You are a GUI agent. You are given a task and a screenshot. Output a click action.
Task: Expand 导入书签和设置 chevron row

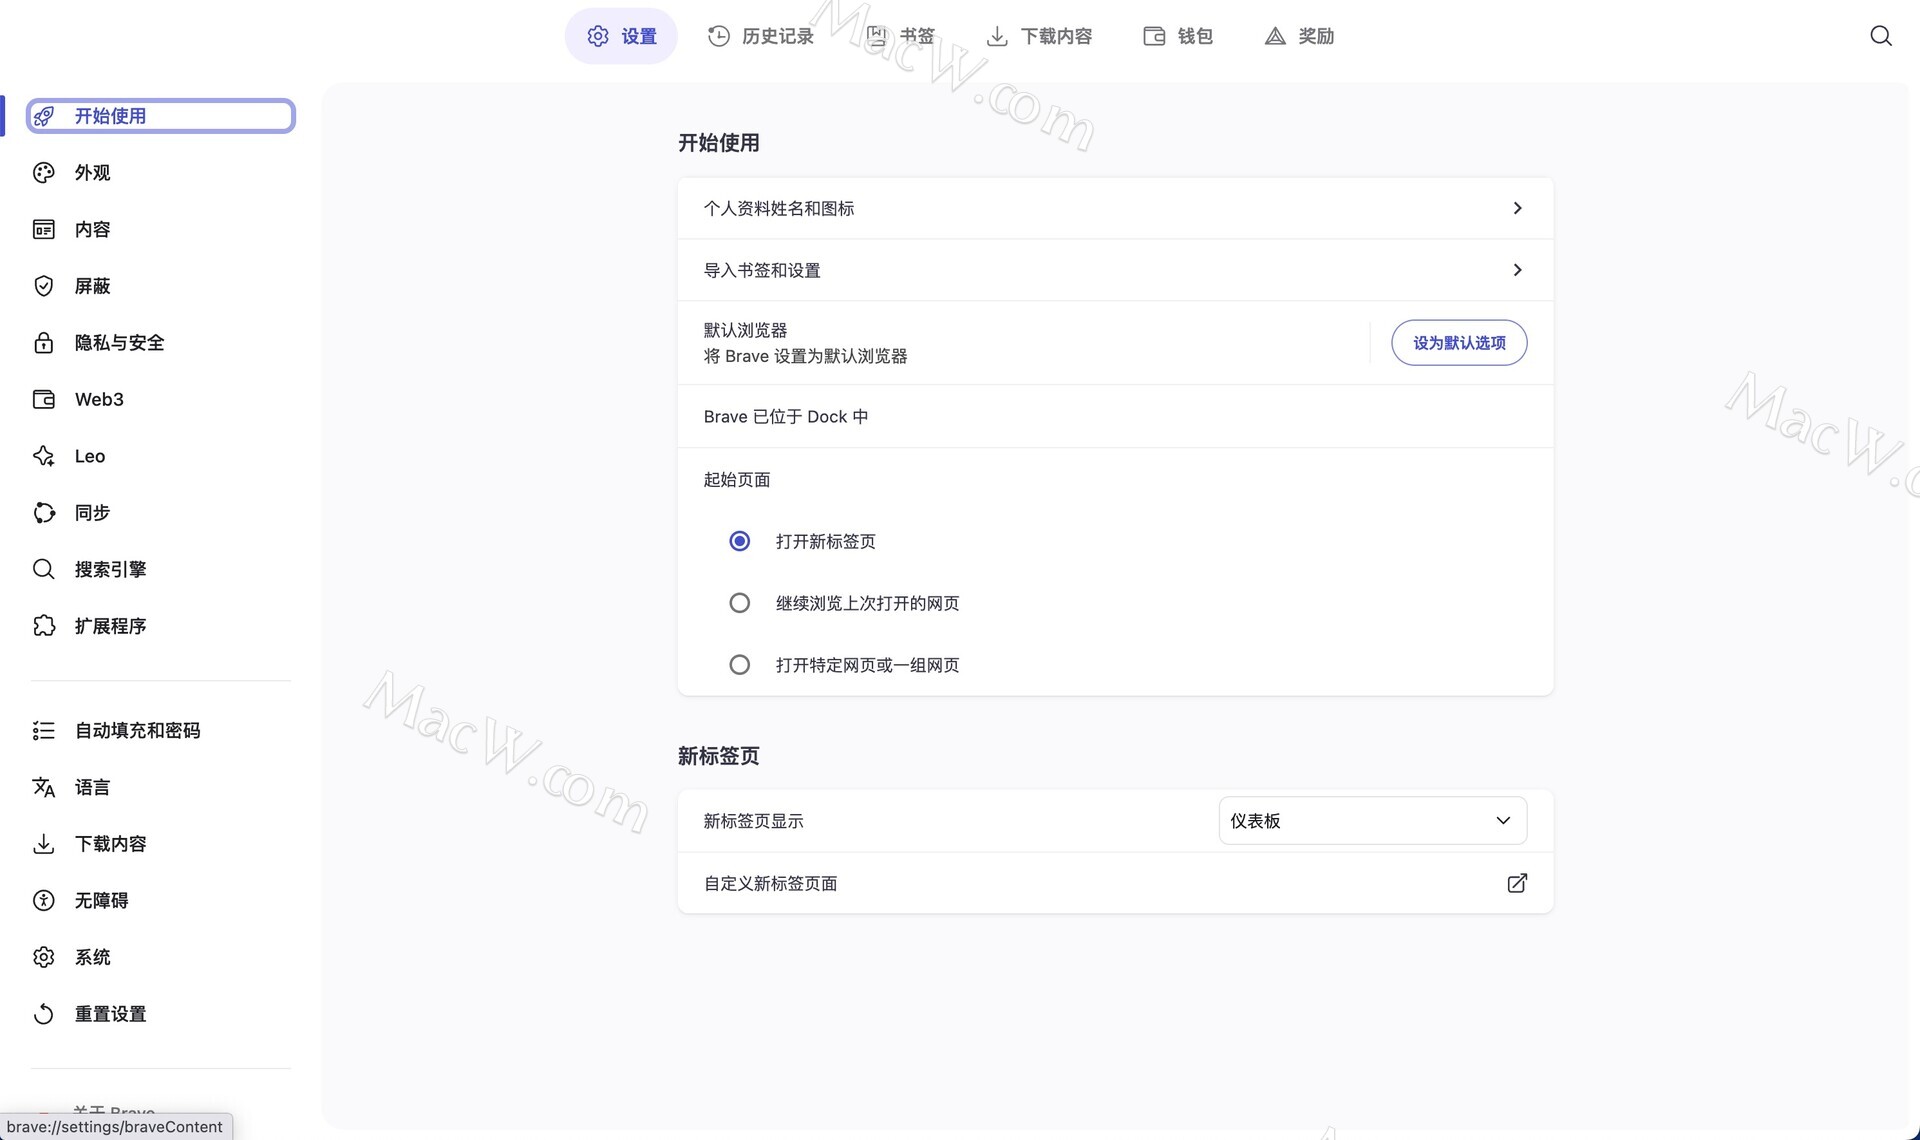(x=1516, y=270)
